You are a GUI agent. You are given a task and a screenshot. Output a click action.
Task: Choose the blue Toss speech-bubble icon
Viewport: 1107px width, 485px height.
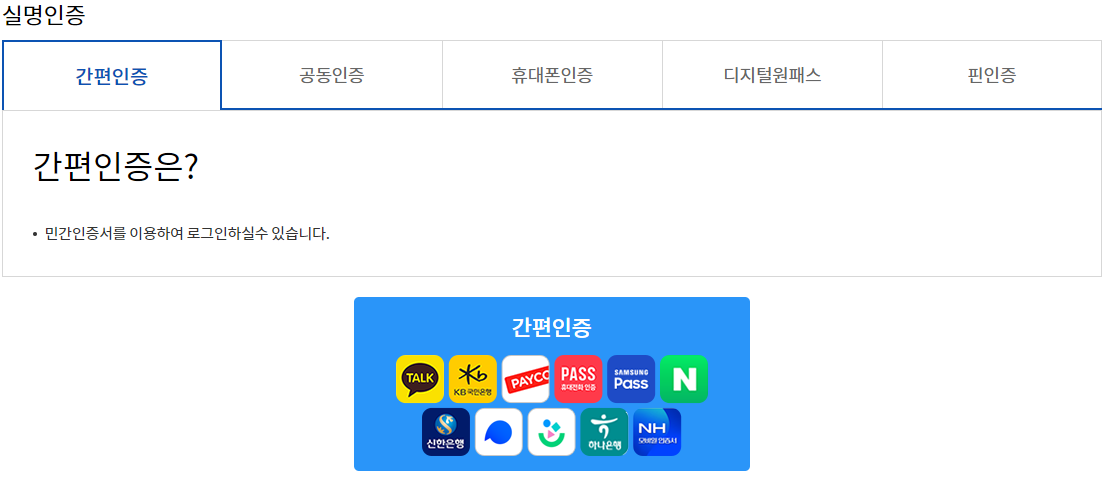(x=499, y=432)
